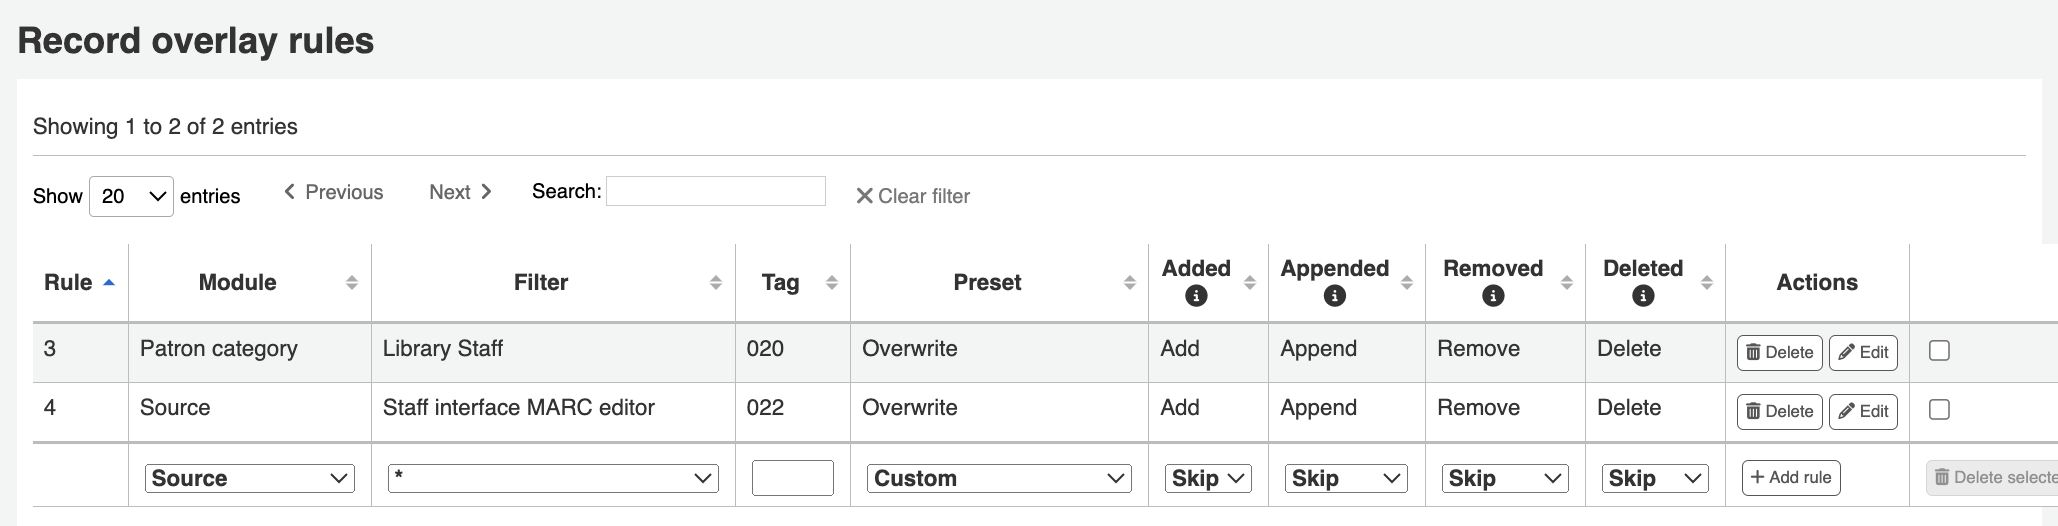Click the Preset column sort arrows

1130,283
